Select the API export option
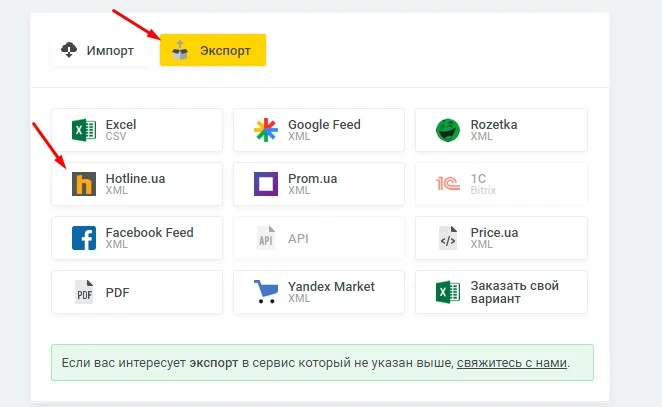 click(x=319, y=238)
